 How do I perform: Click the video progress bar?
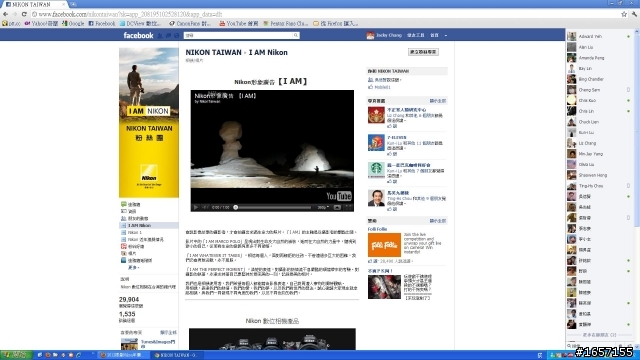point(273,207)
